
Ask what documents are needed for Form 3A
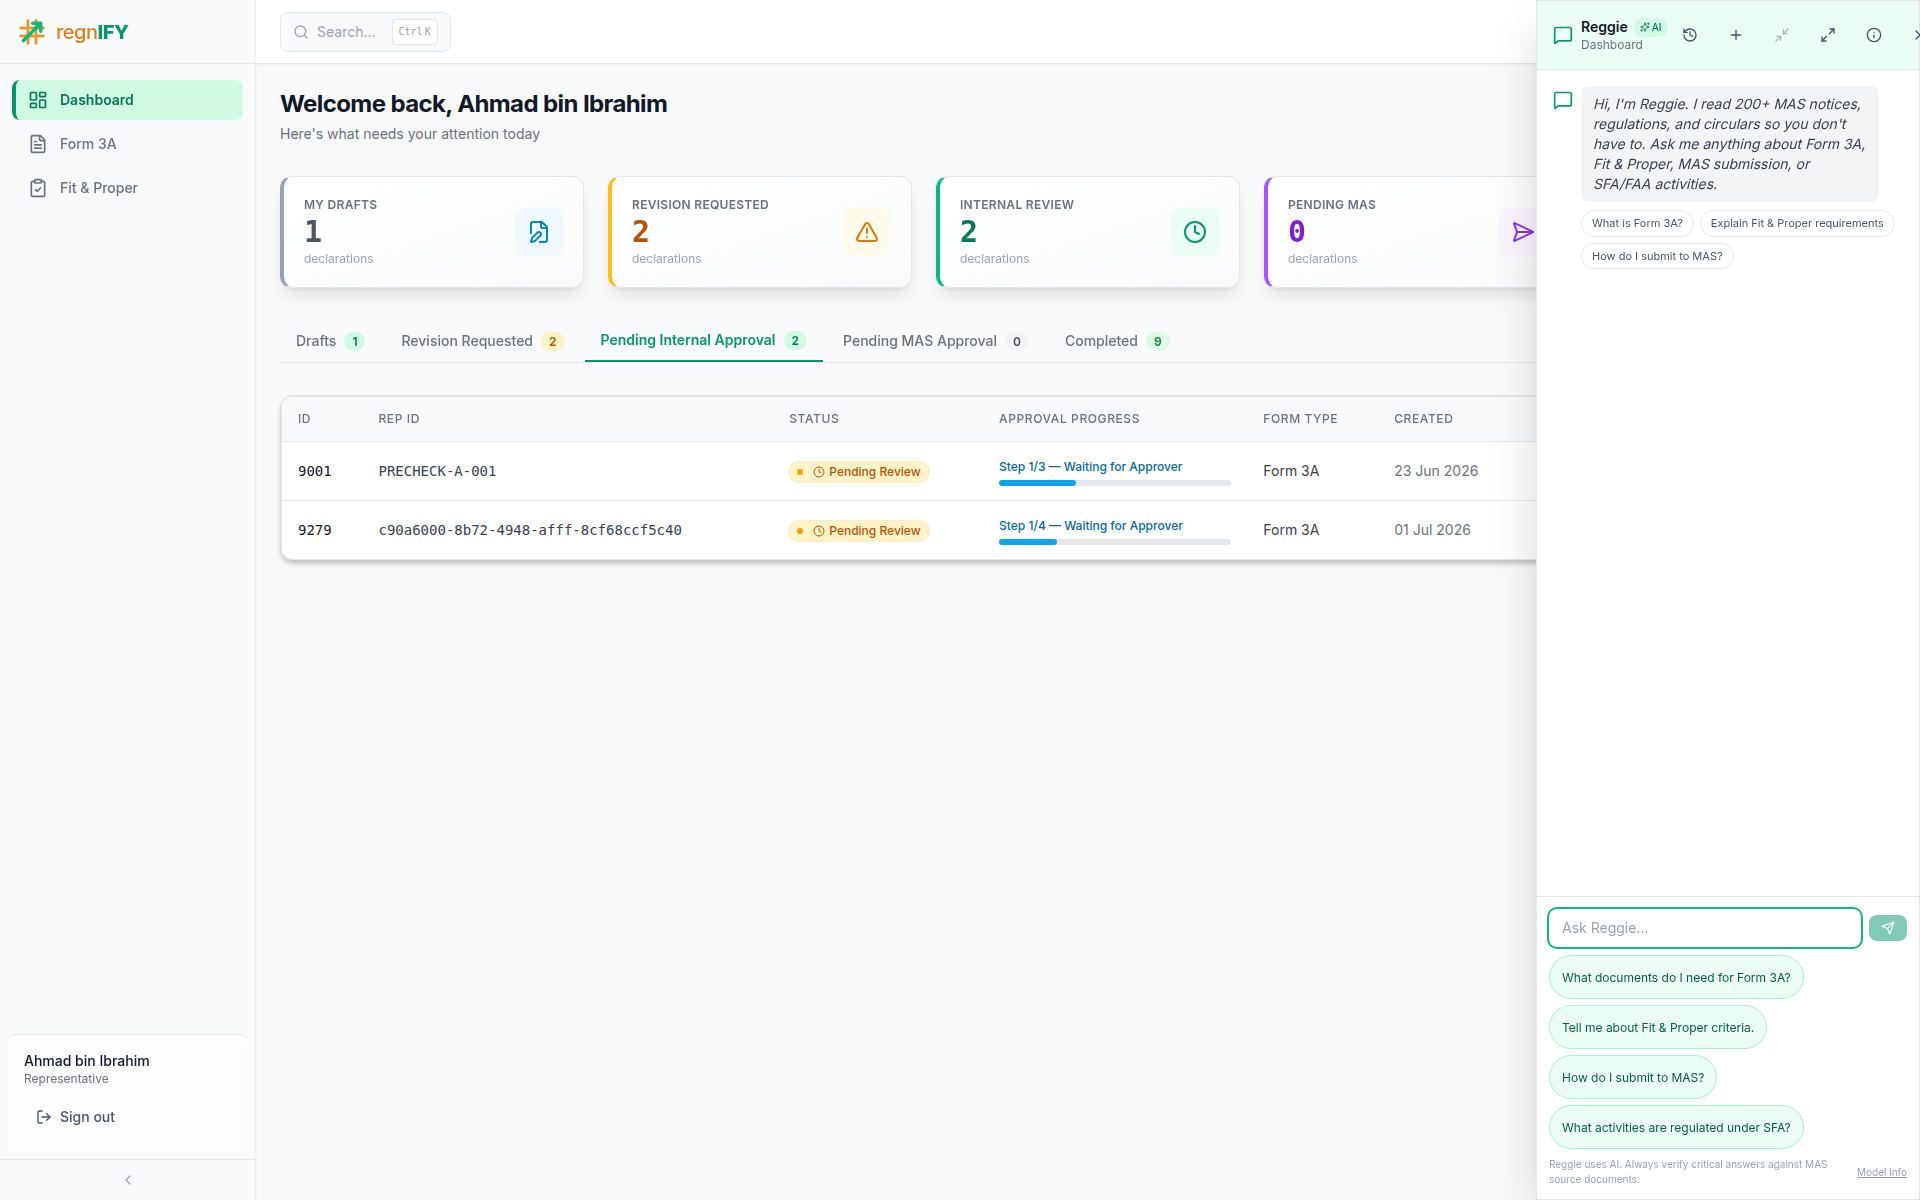(1676, 978)
